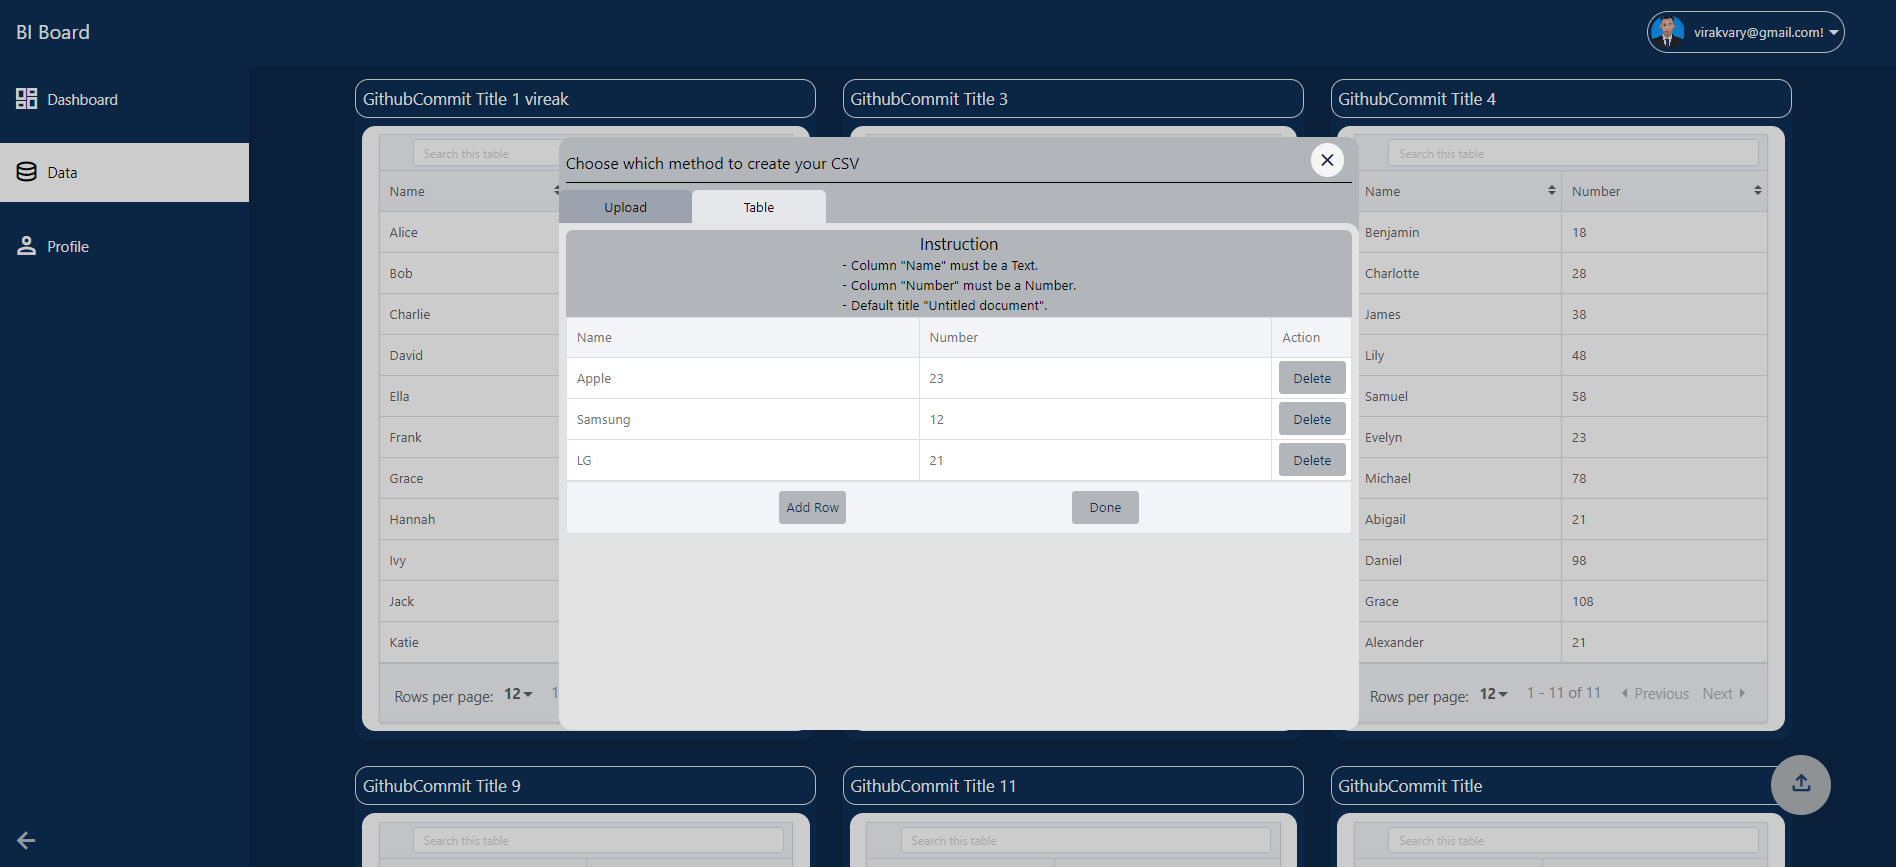
Task: Open the Profile sidebar item
Action: (x=124, y=246)
